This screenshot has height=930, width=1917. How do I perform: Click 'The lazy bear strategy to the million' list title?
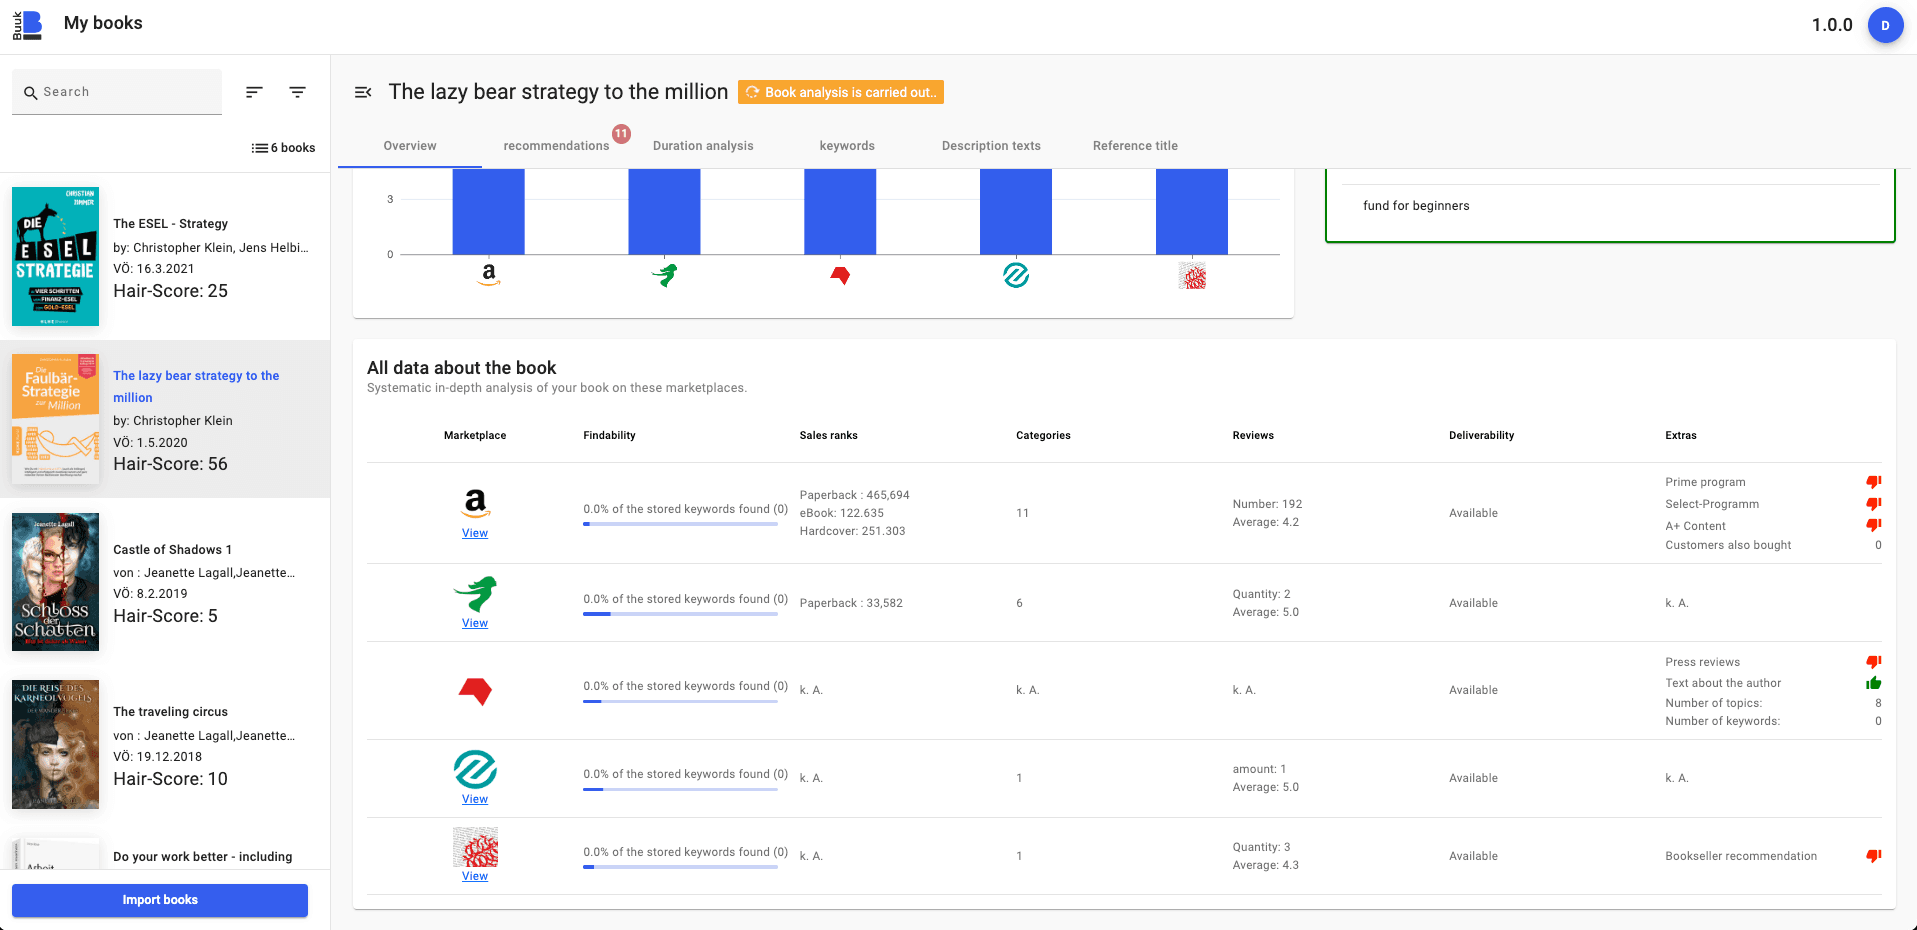pos(196,387)
